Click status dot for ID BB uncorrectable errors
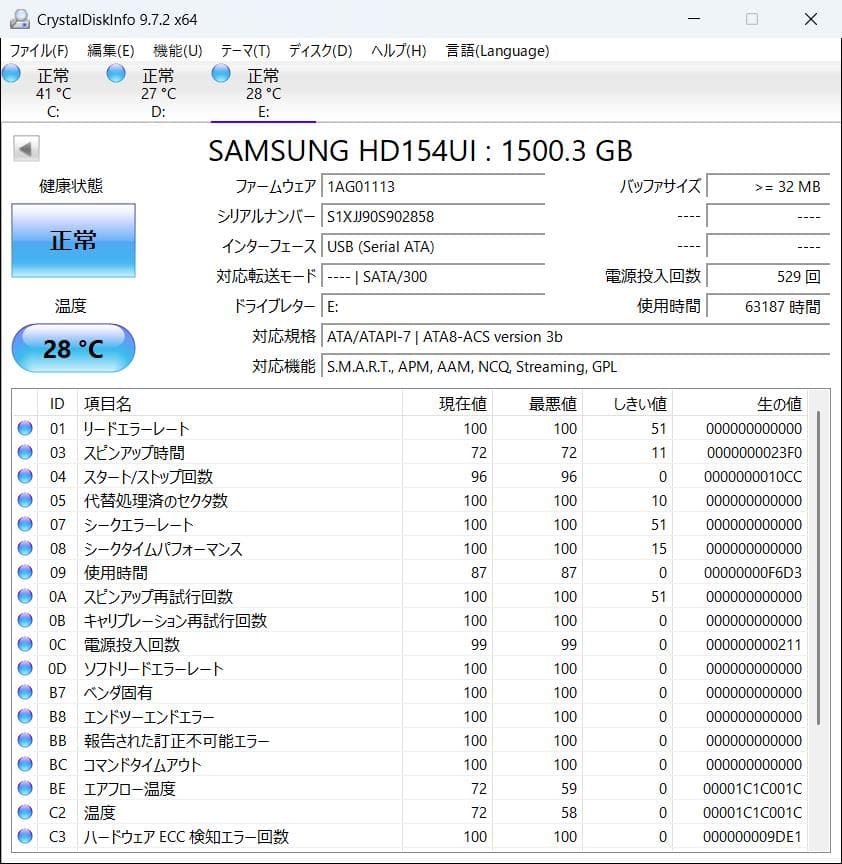 tap(25, 740)
